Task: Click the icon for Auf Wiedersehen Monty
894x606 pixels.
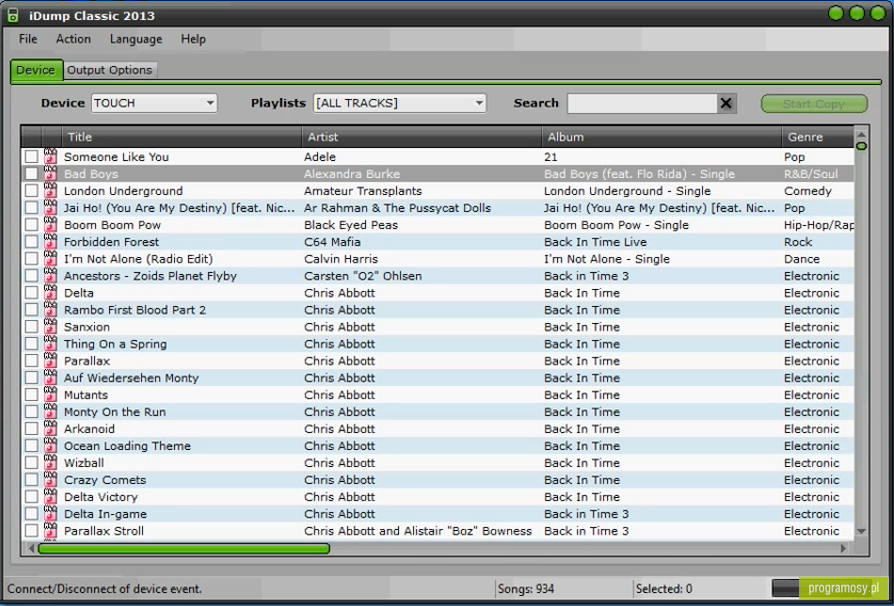Action: click(51, 377)
